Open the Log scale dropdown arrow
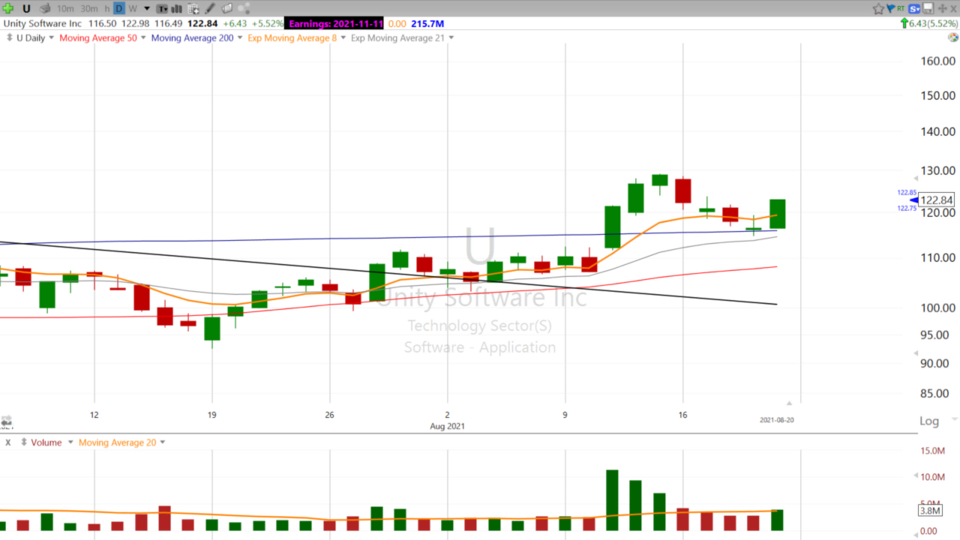 954,420
